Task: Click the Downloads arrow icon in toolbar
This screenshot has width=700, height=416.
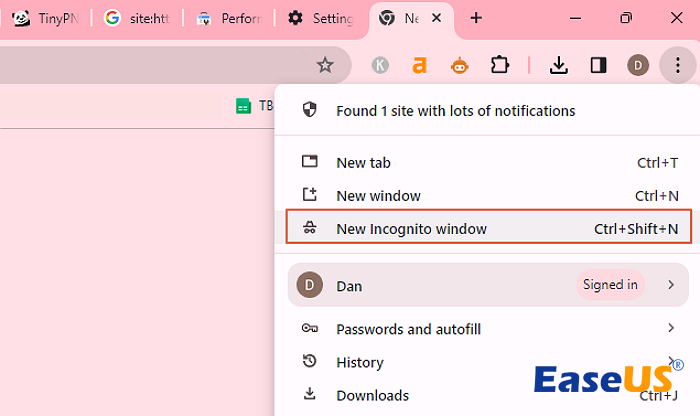Action: (x=559, y=65)
